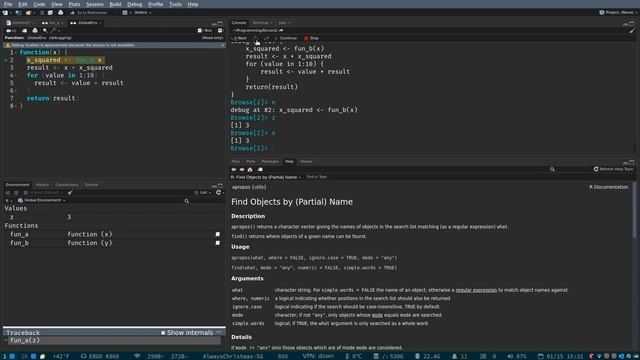640x360 pixels.
Task: Open the 'regular expression' help link
Action: 476,290
